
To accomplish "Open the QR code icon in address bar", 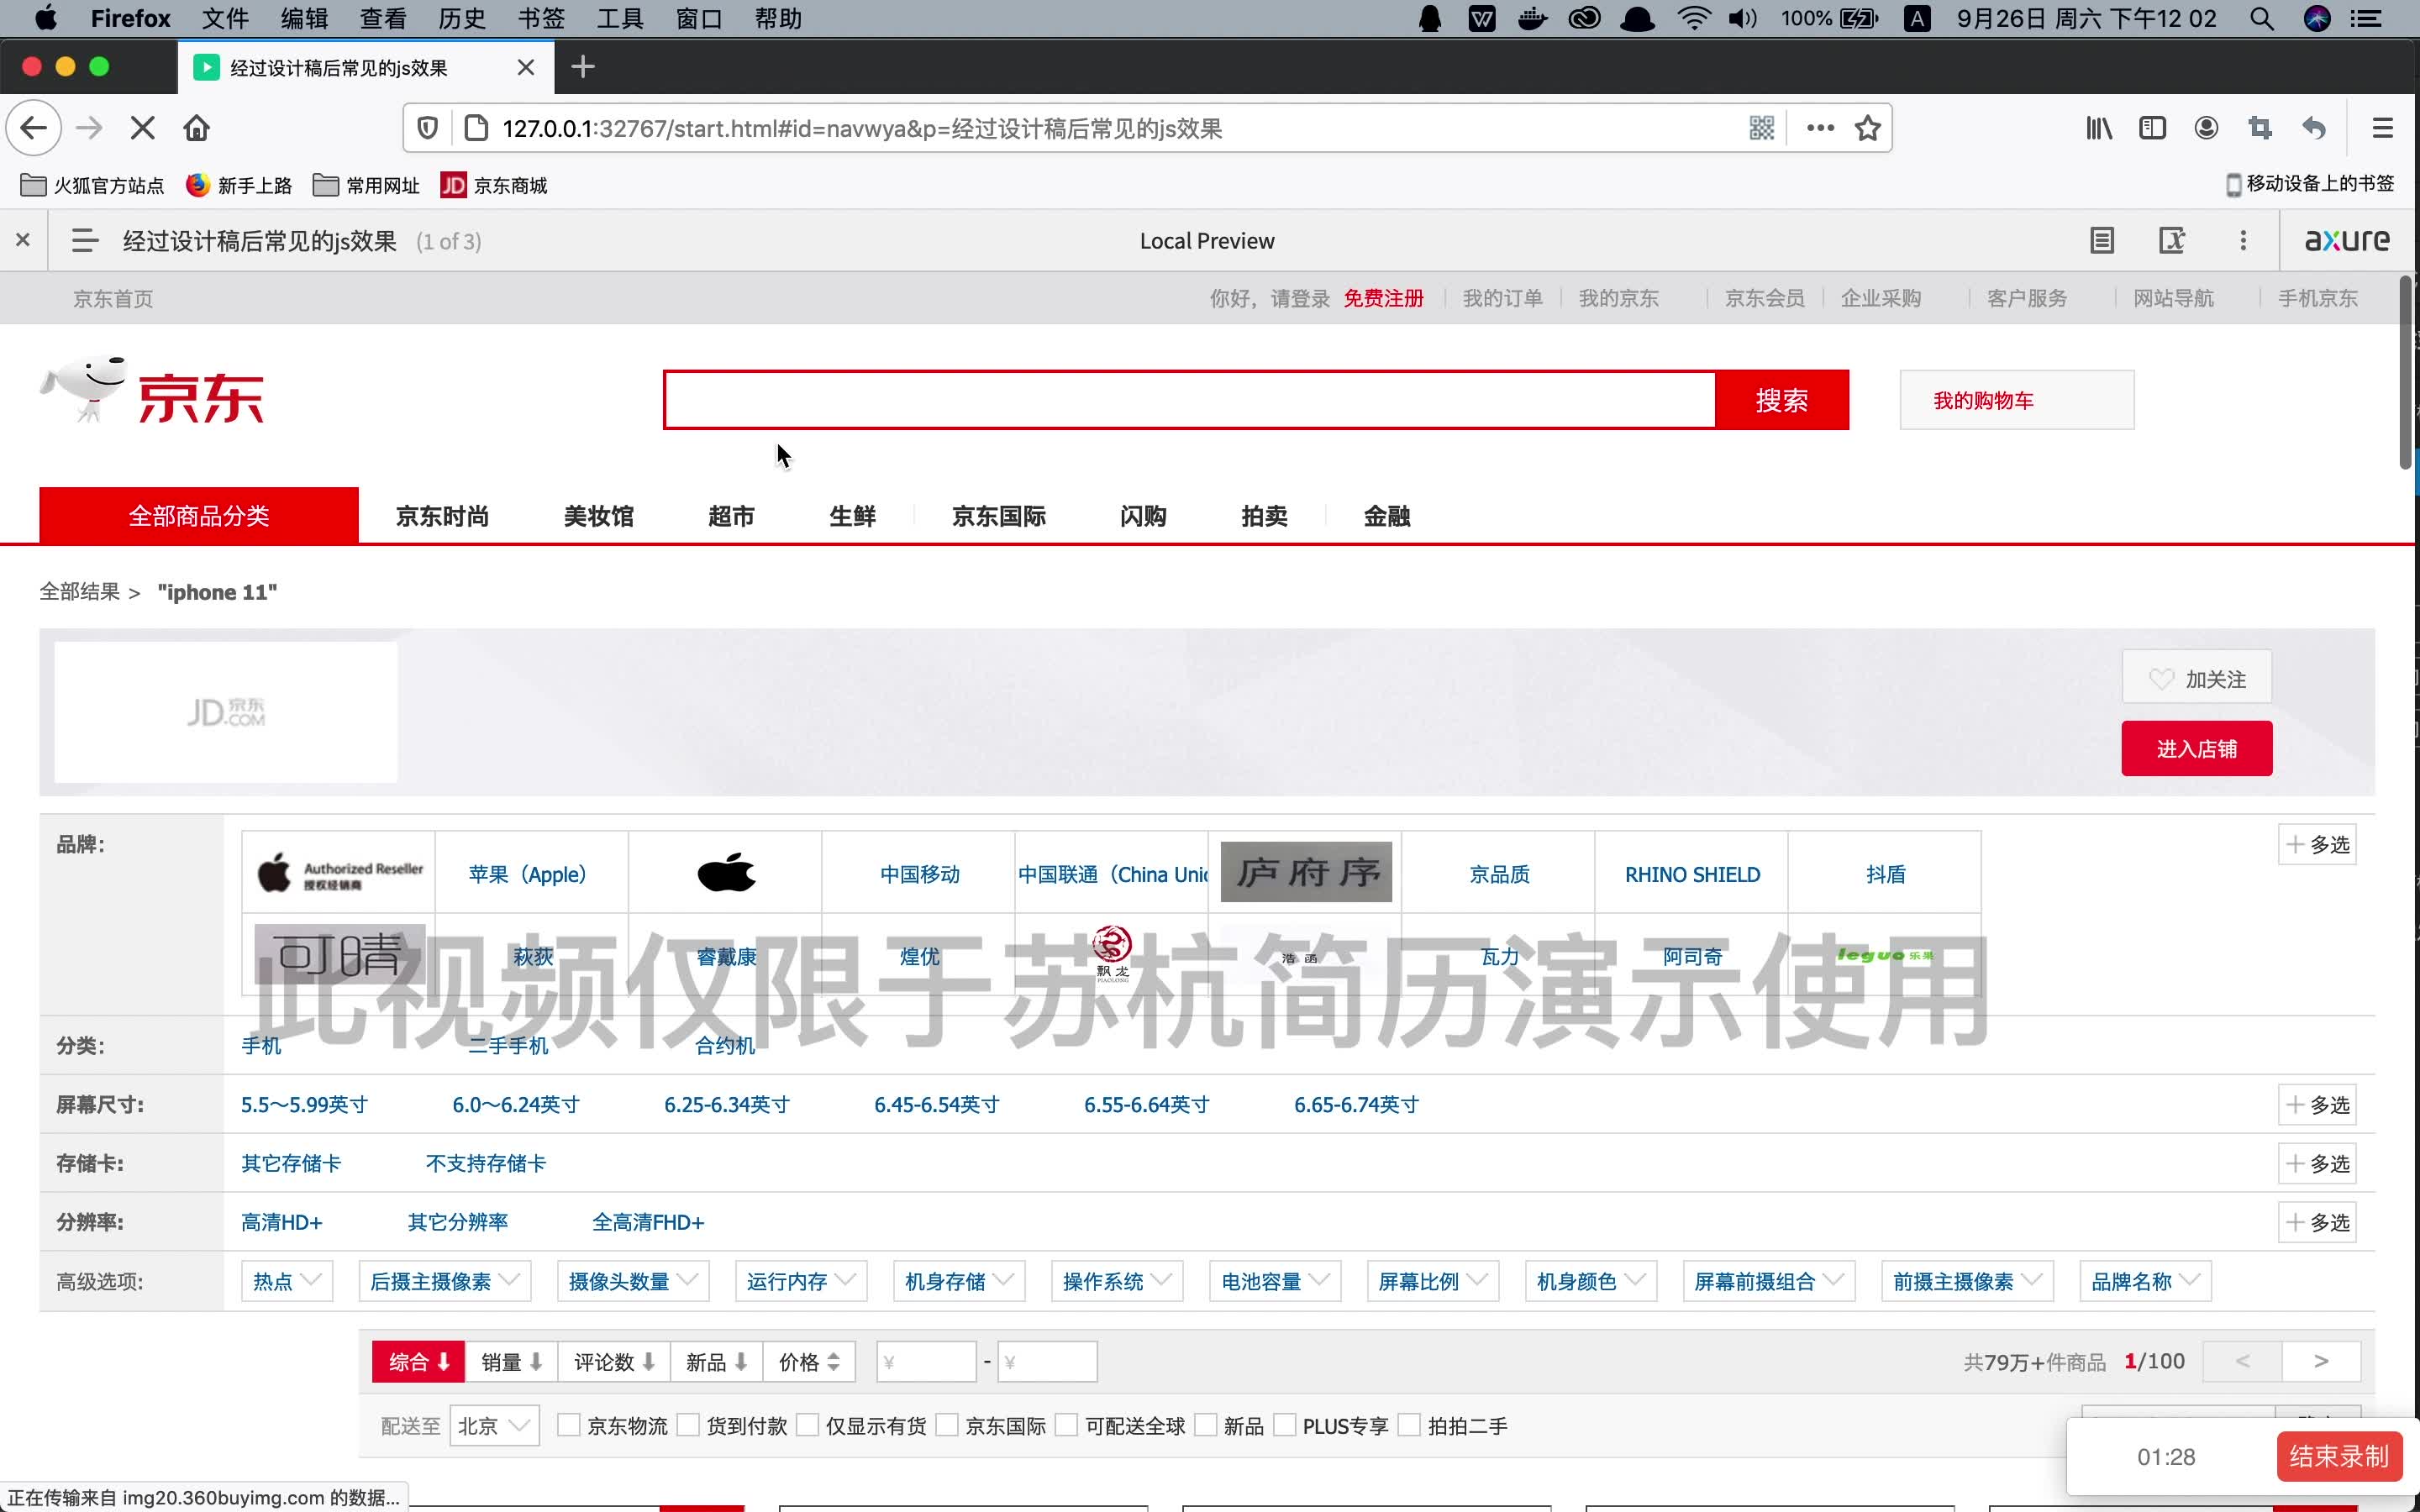I will (x=1761, y=128).
